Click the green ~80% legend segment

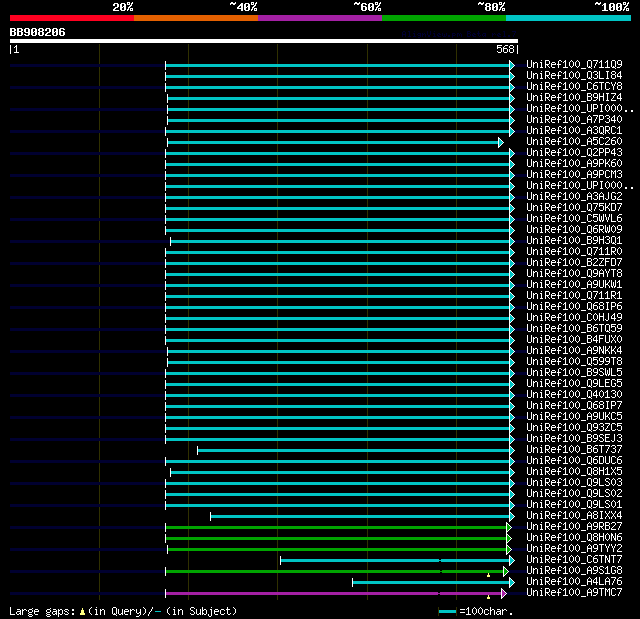(444, 18)
